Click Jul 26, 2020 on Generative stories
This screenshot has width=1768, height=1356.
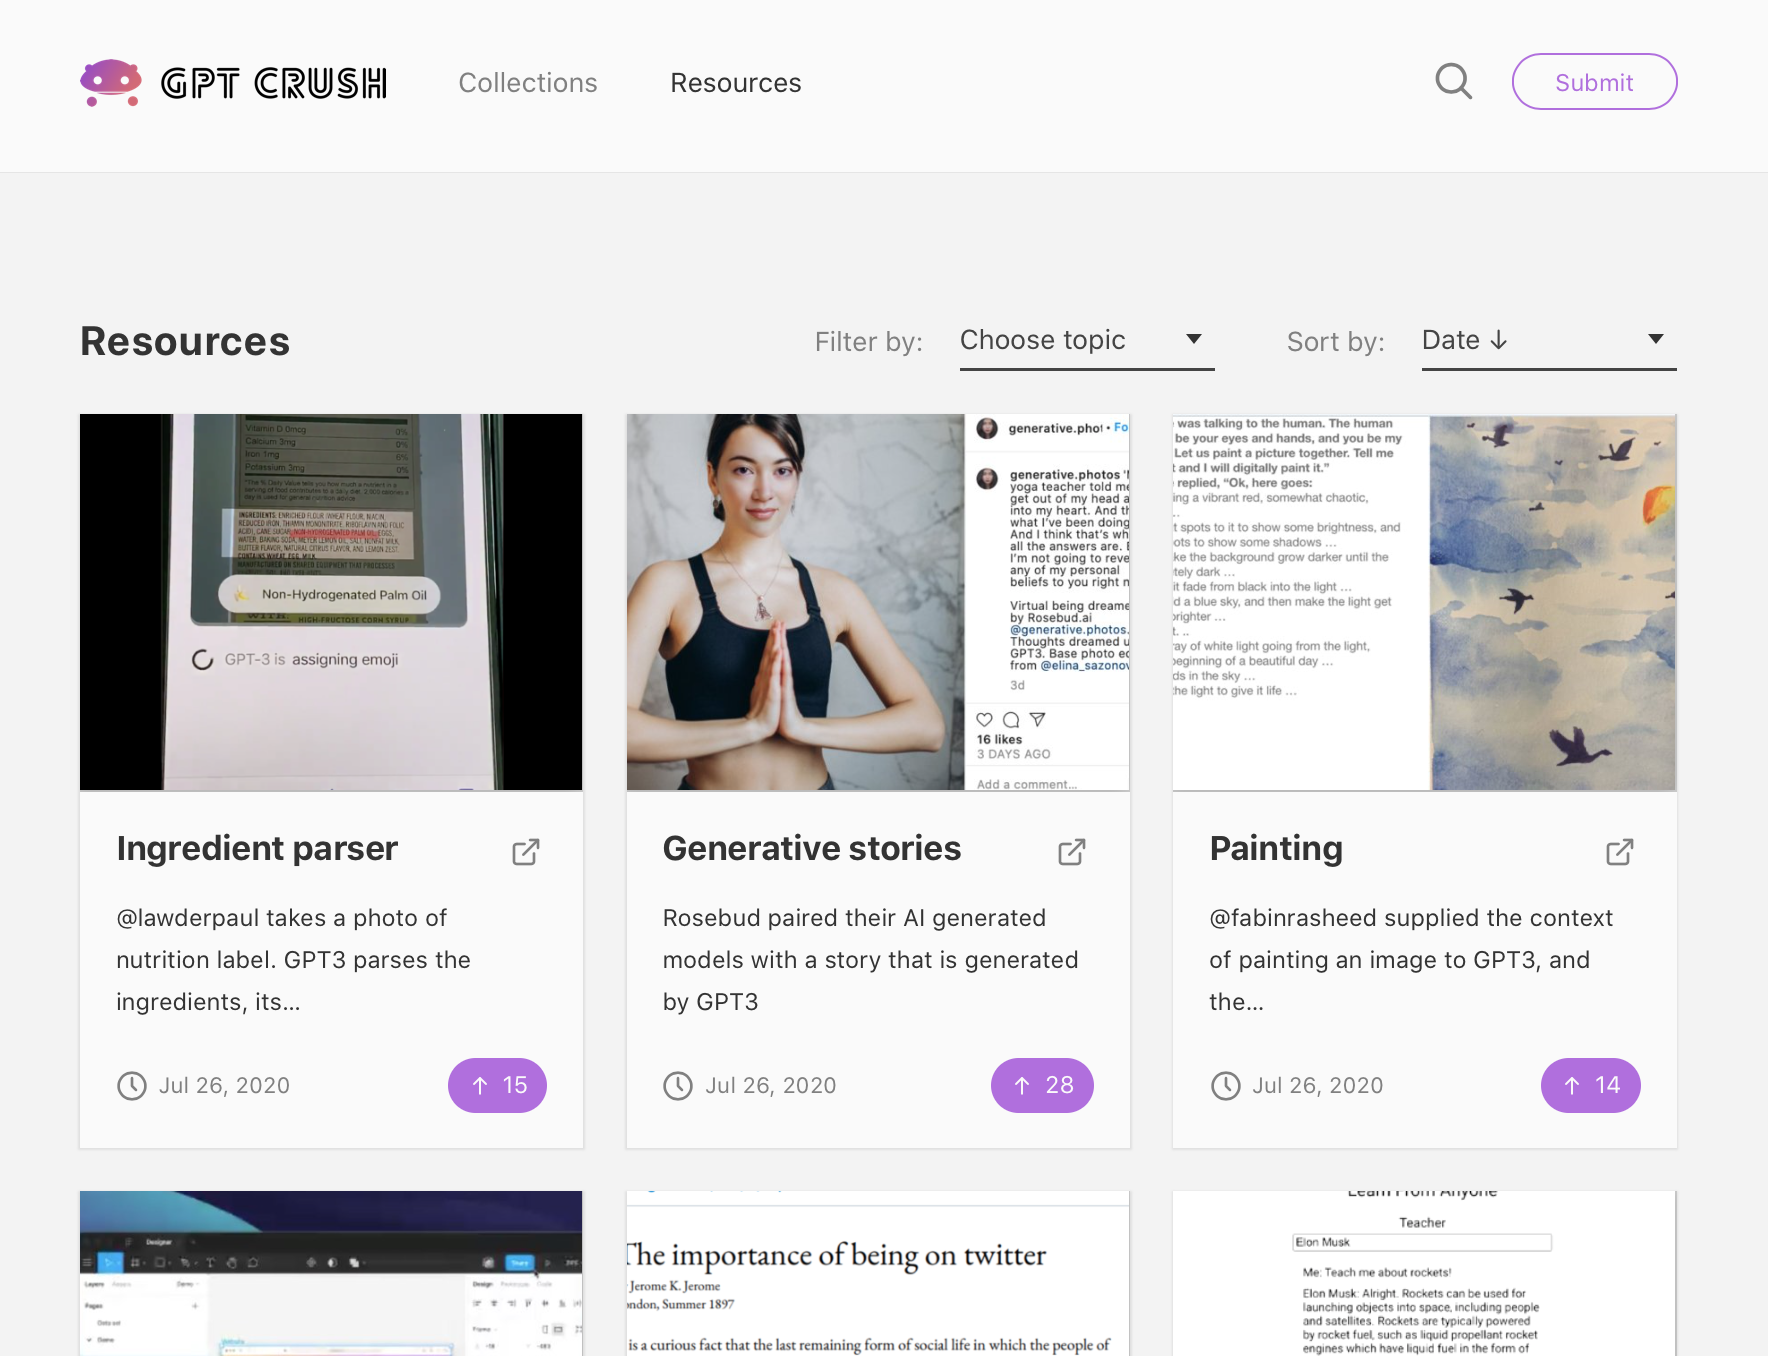coord(771,1086)
